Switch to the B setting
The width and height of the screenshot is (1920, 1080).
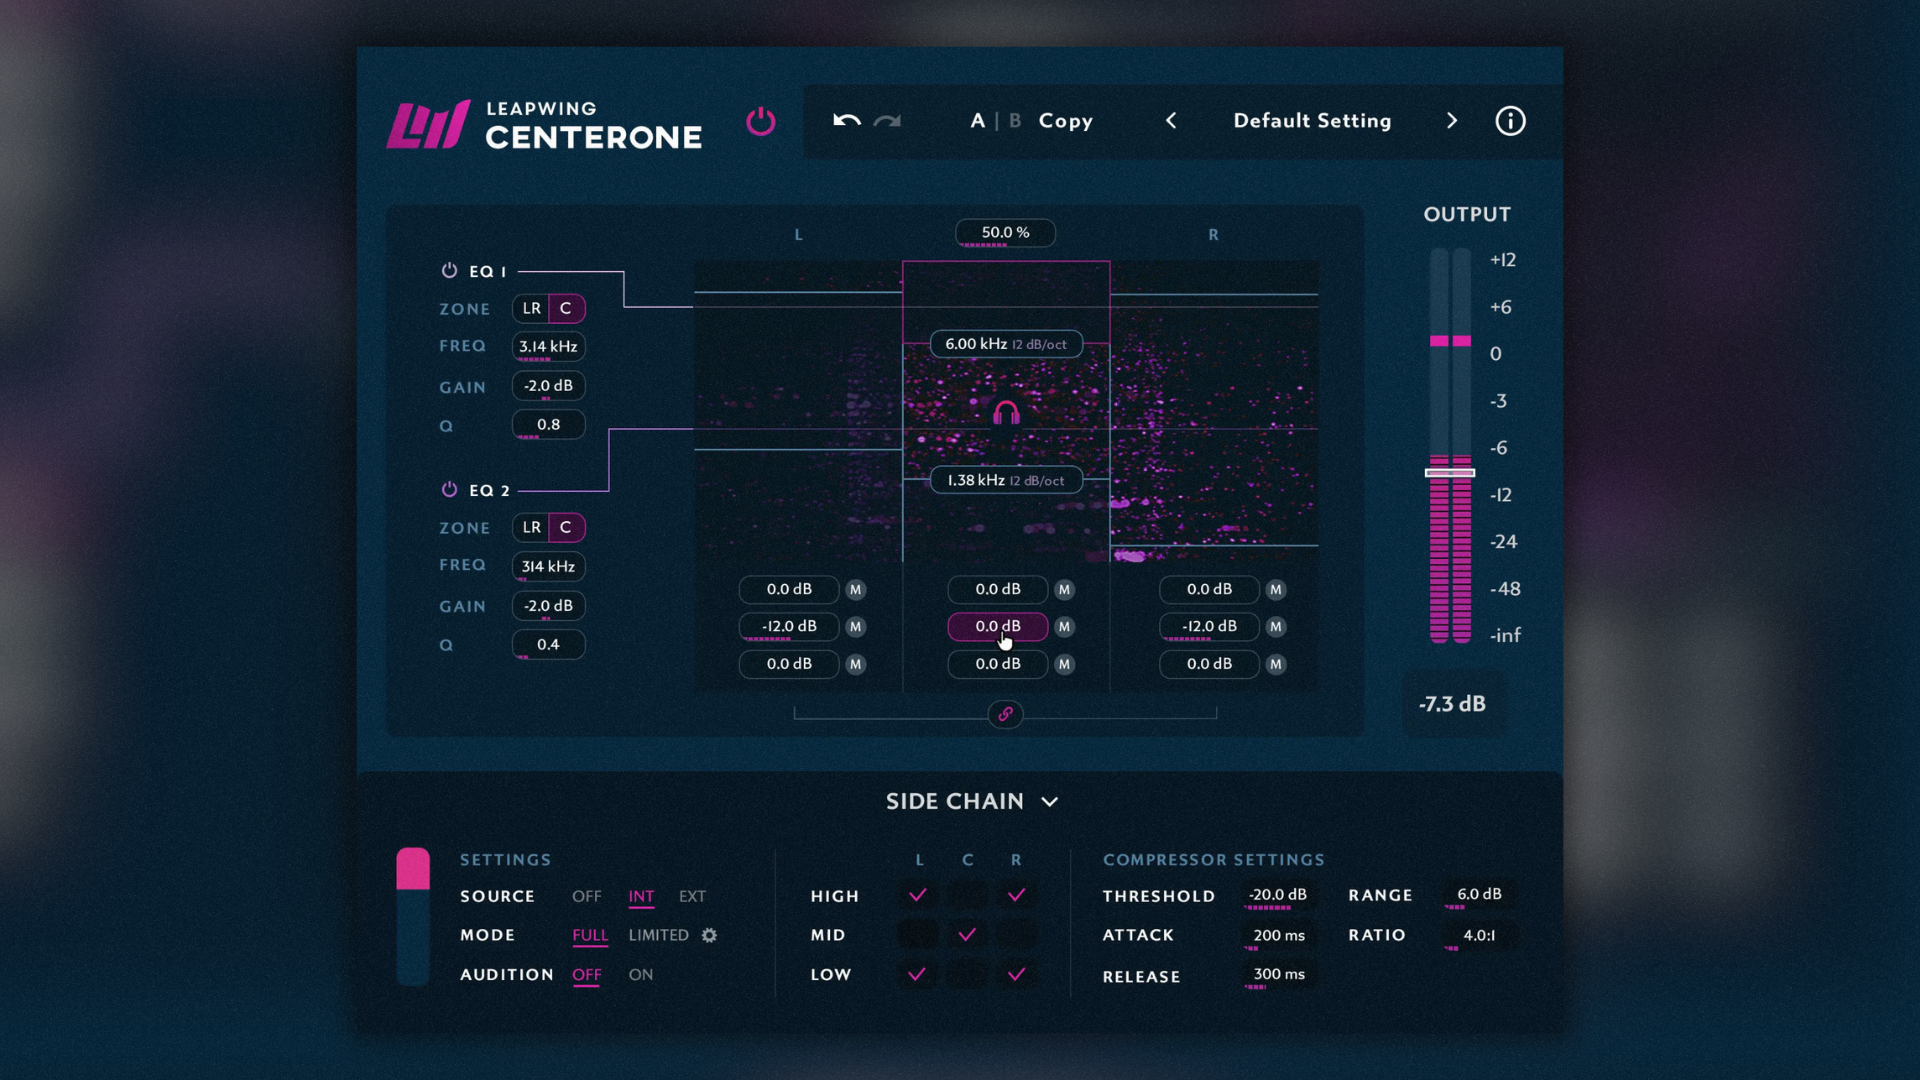[1015, 121]
